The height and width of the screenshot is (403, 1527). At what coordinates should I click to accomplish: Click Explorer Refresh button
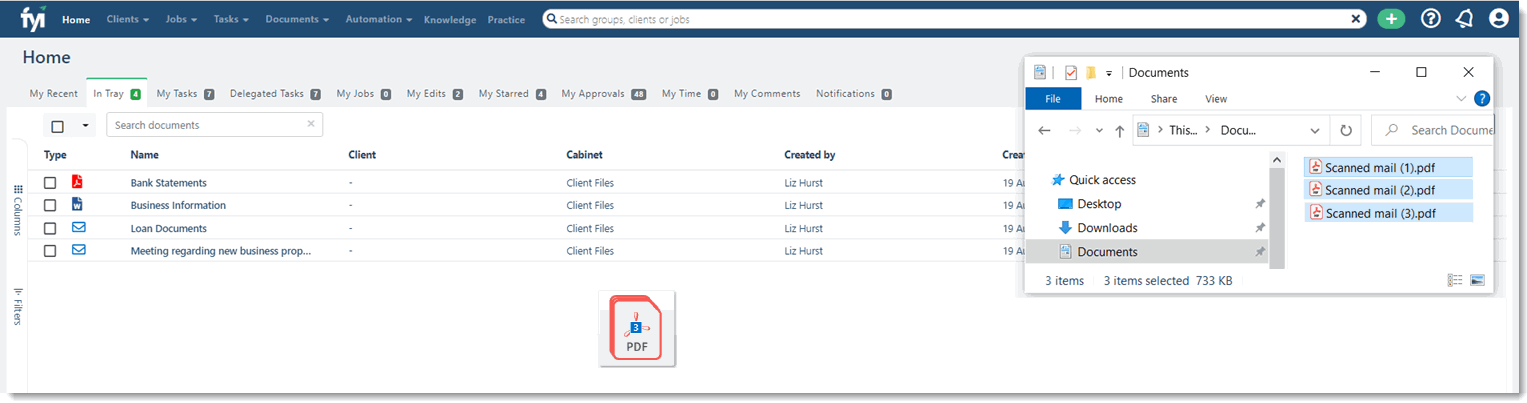click(x=1346, y=130)
